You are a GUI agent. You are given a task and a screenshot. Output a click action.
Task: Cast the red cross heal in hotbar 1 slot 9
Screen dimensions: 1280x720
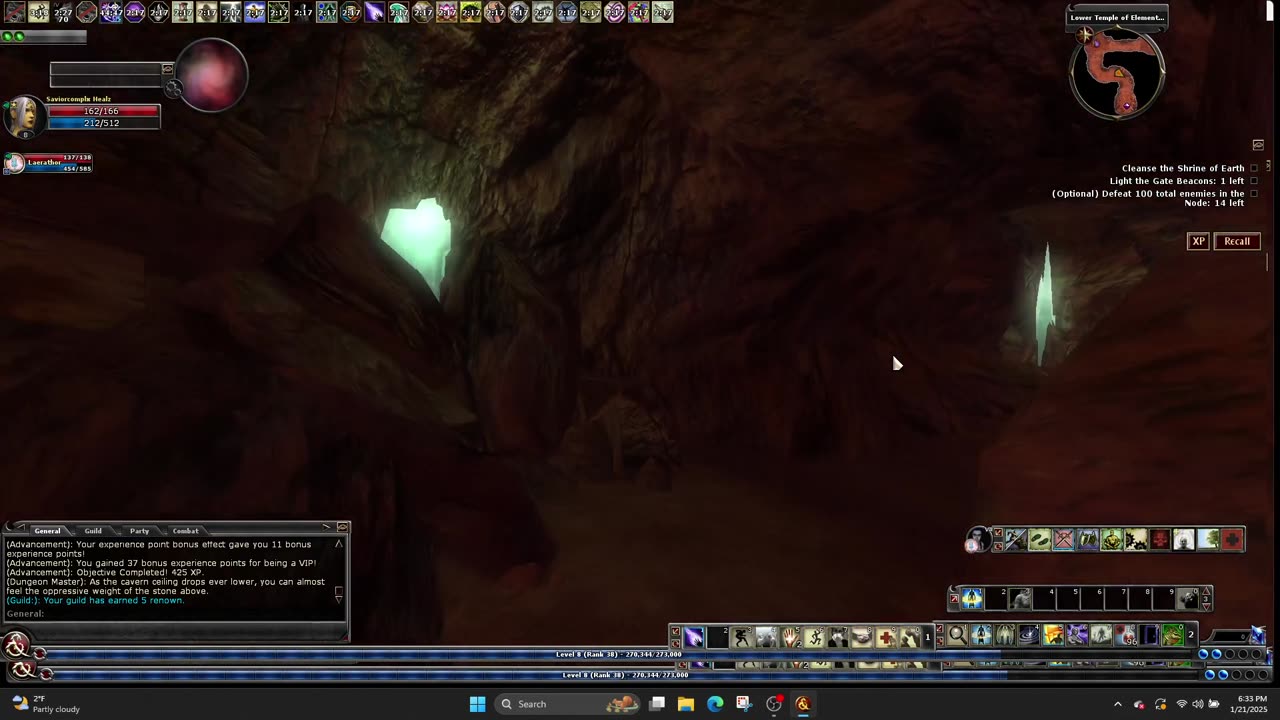pos(885,637)
